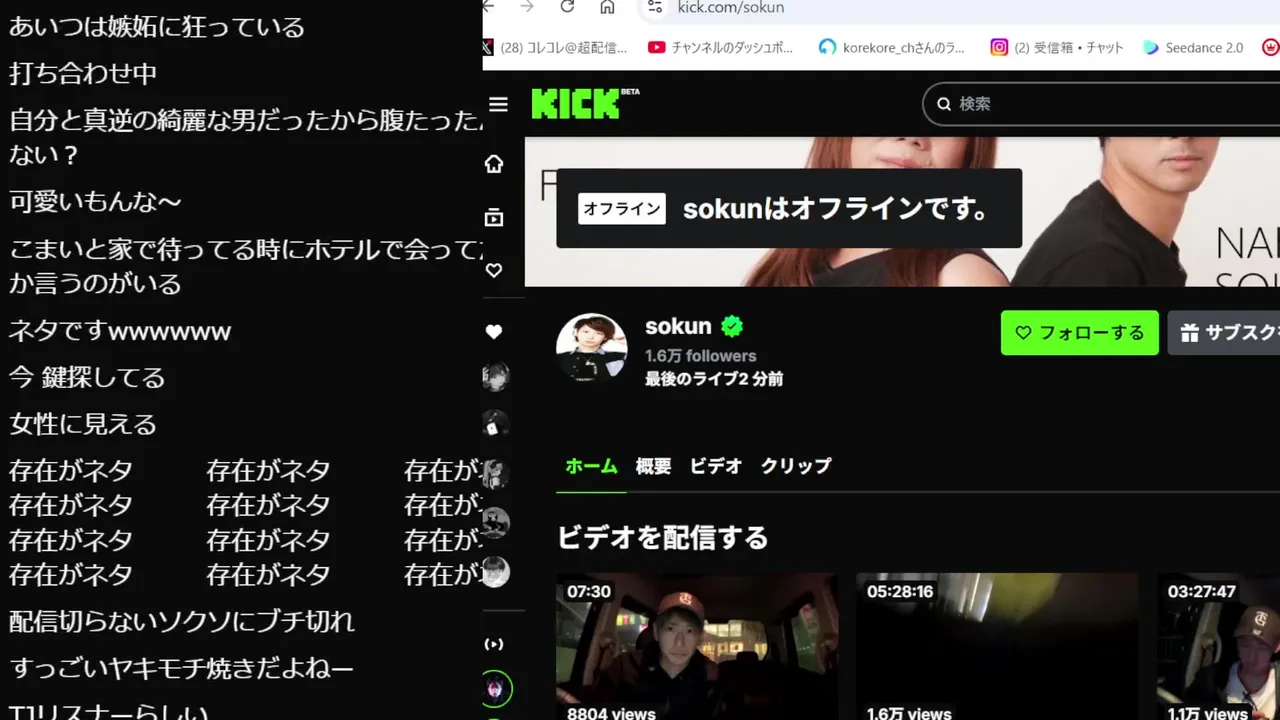Switch to the 概要 tab

pos(653,466)
